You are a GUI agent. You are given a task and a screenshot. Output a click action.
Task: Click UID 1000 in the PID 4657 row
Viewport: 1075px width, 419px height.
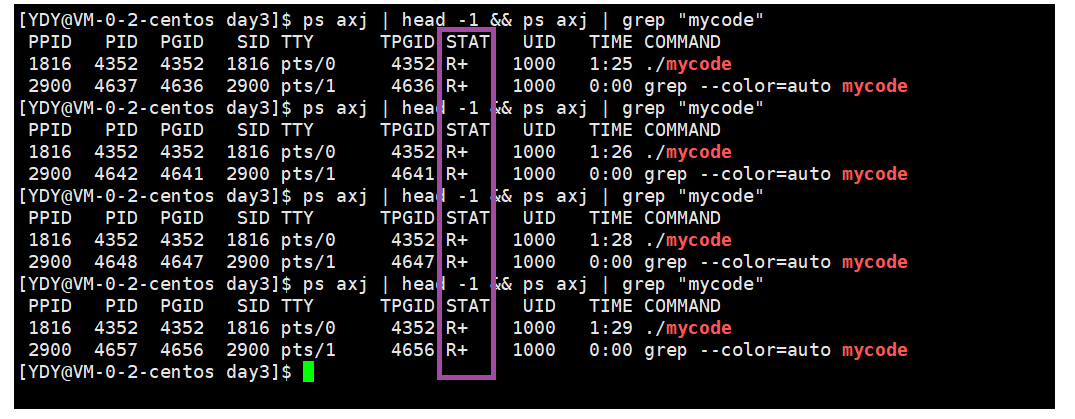point(533,350)
